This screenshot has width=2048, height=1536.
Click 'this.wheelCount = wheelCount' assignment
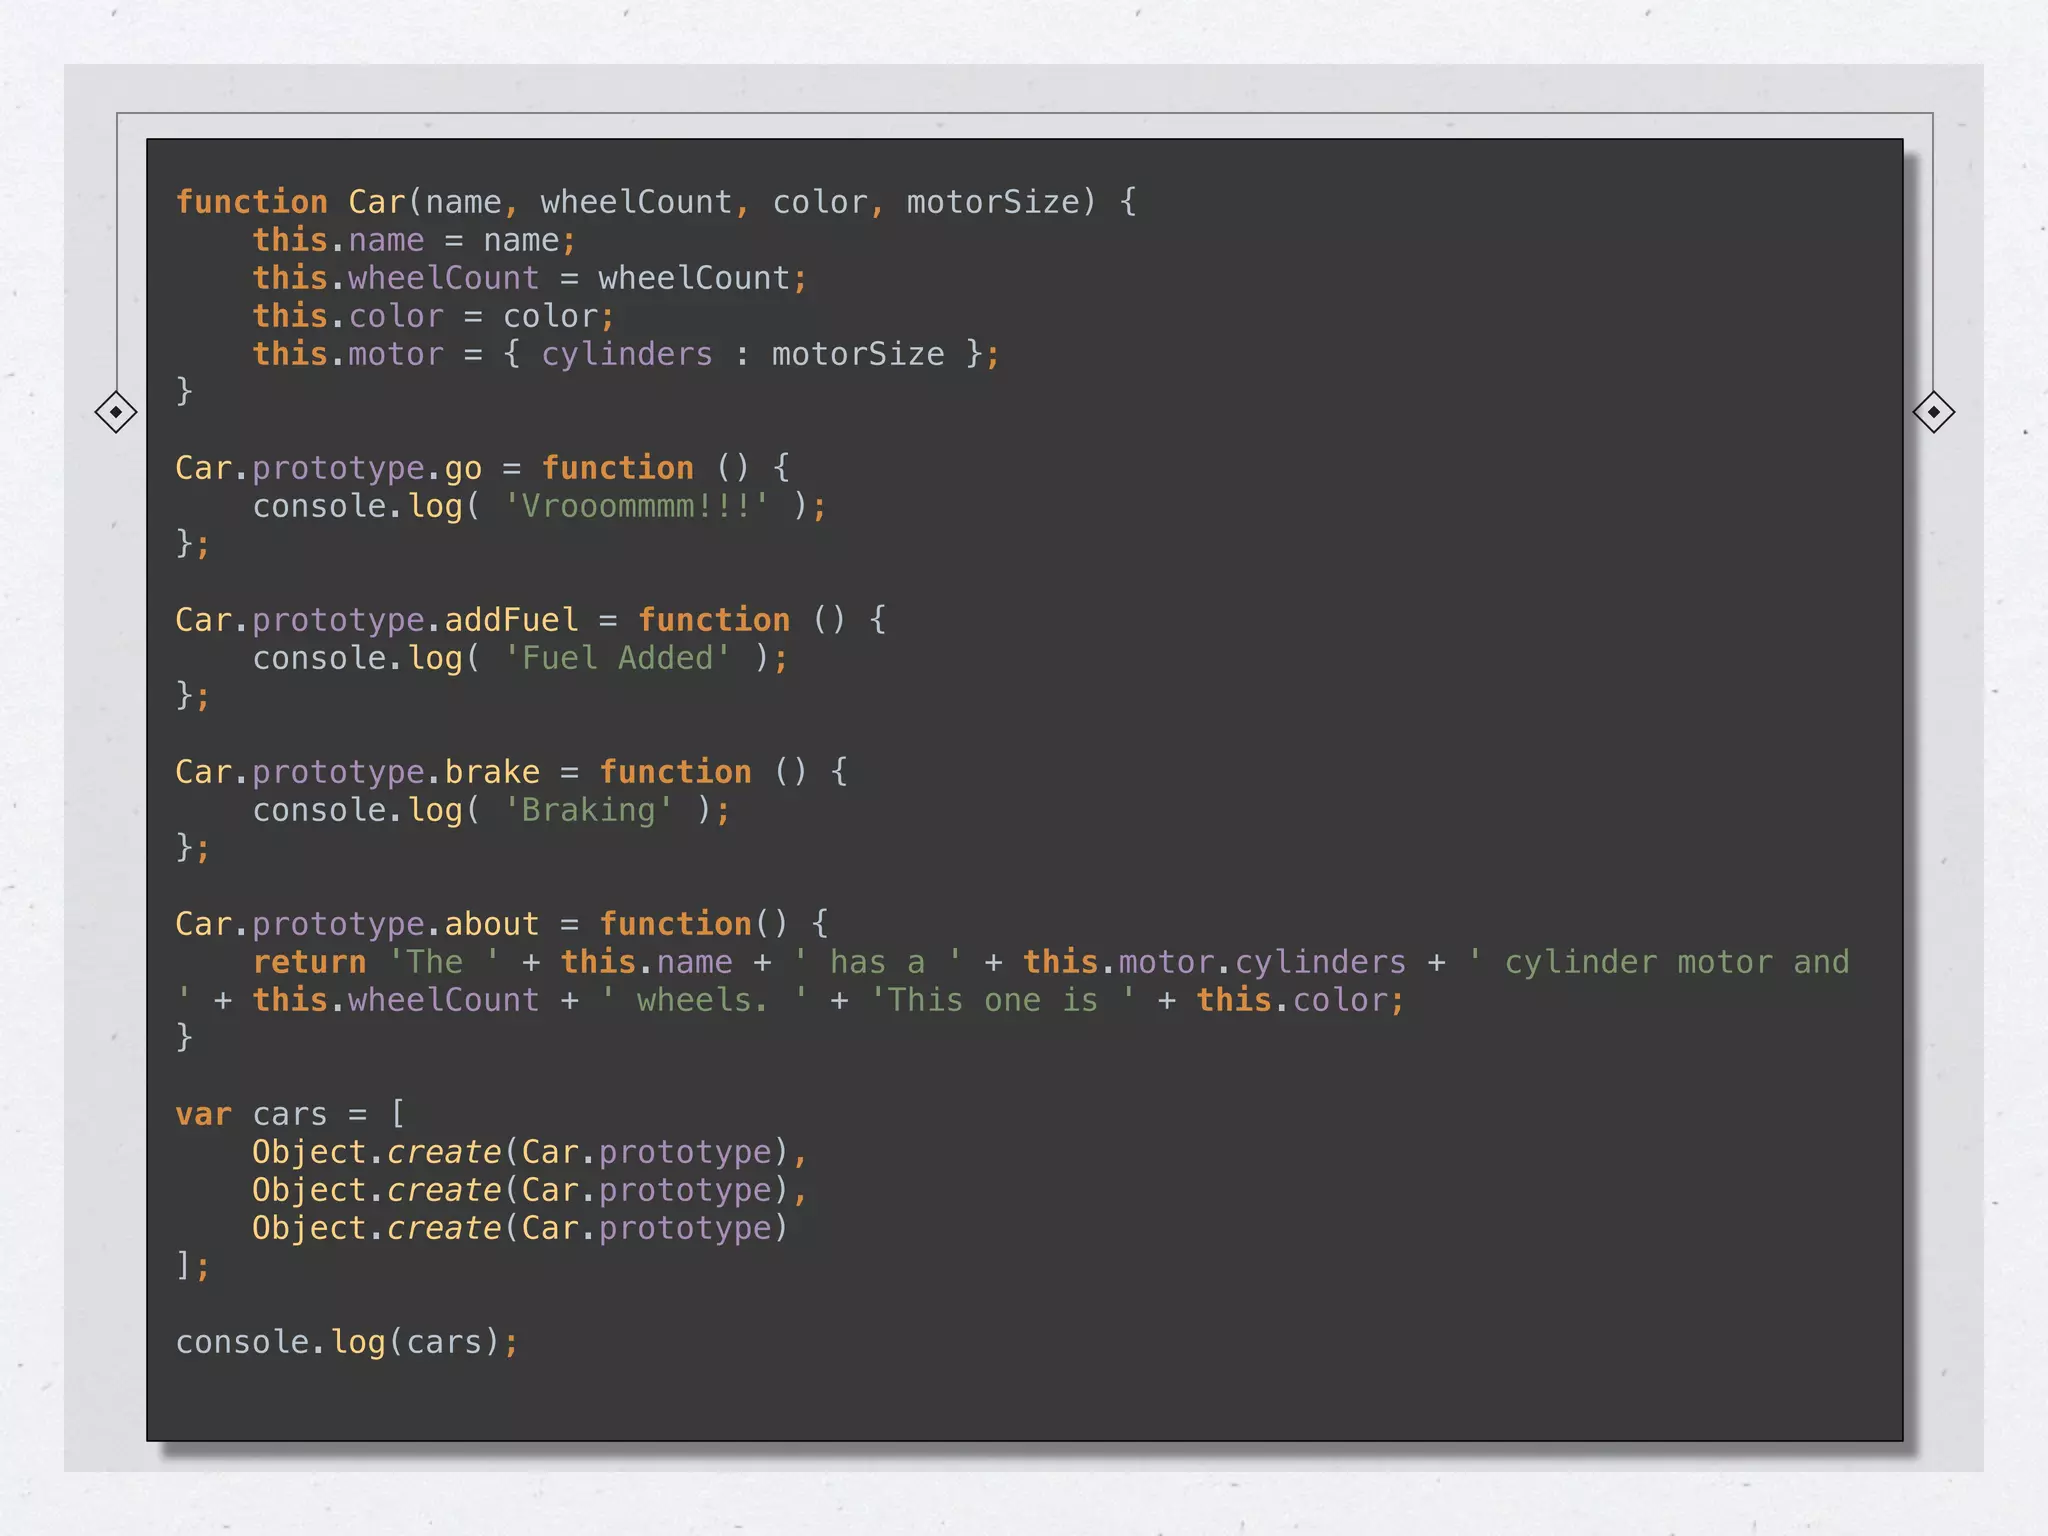(529, 278)
